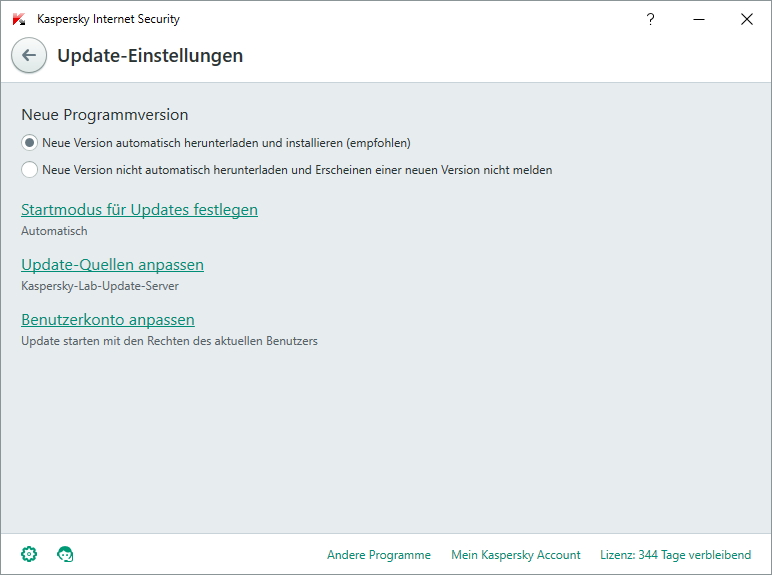Image resolution: width=772 pixels, height=575 pixels.
Task: Close the Kaspersky Internet Security window
Action: pyautogui.click(x=746, y=19)
